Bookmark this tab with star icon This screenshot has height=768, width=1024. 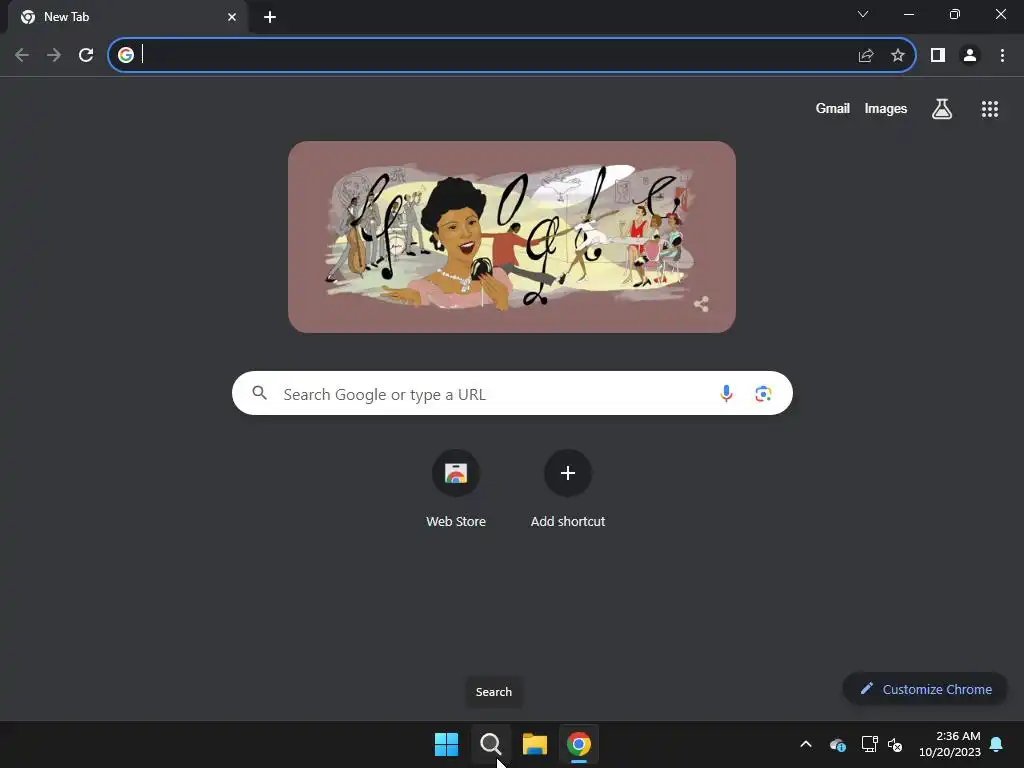click(x=898, y=55)
